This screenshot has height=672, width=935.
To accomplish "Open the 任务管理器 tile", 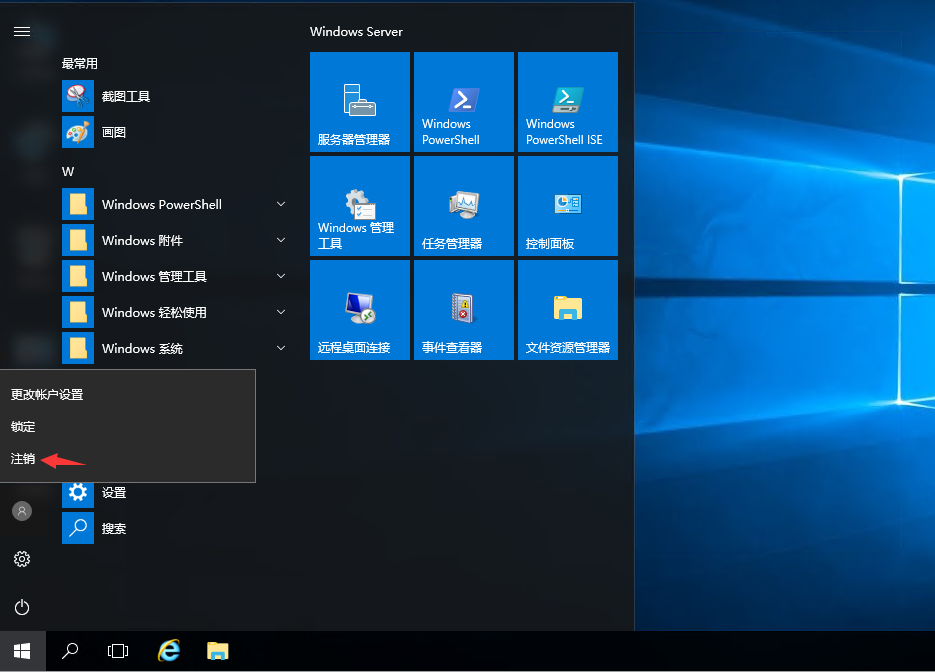I will click(x=464, y=206).
